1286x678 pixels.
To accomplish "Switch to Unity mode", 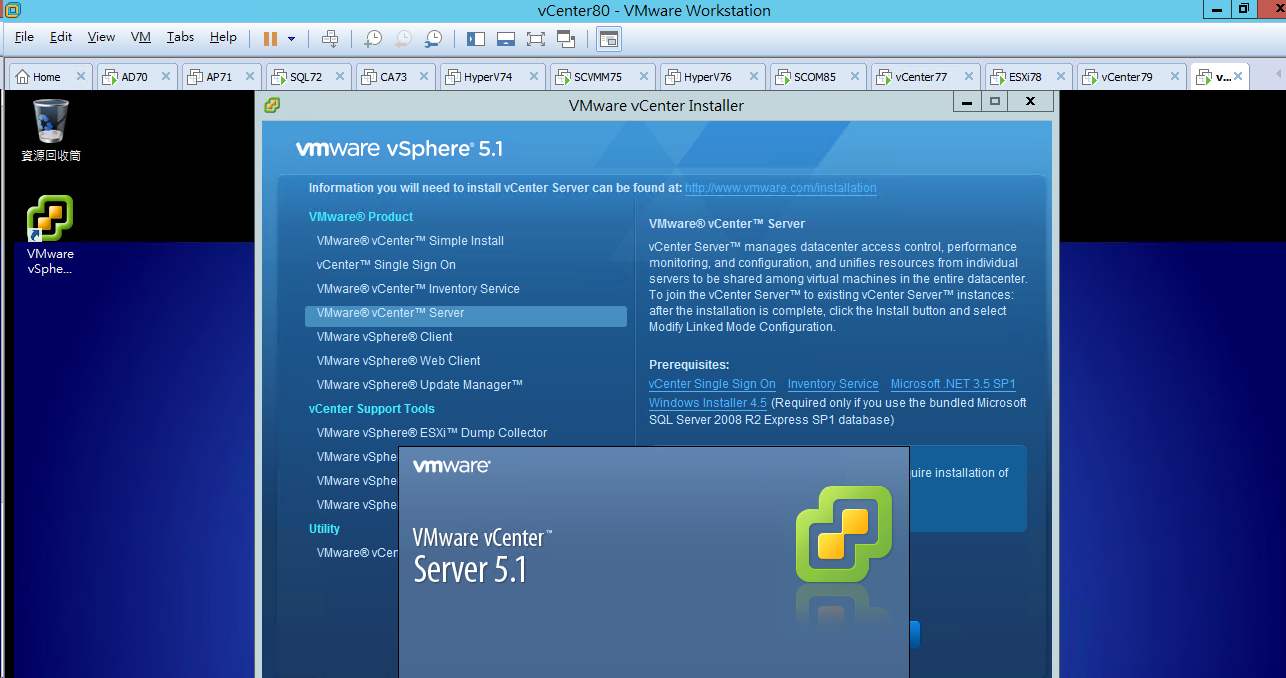I will [566, 38].
